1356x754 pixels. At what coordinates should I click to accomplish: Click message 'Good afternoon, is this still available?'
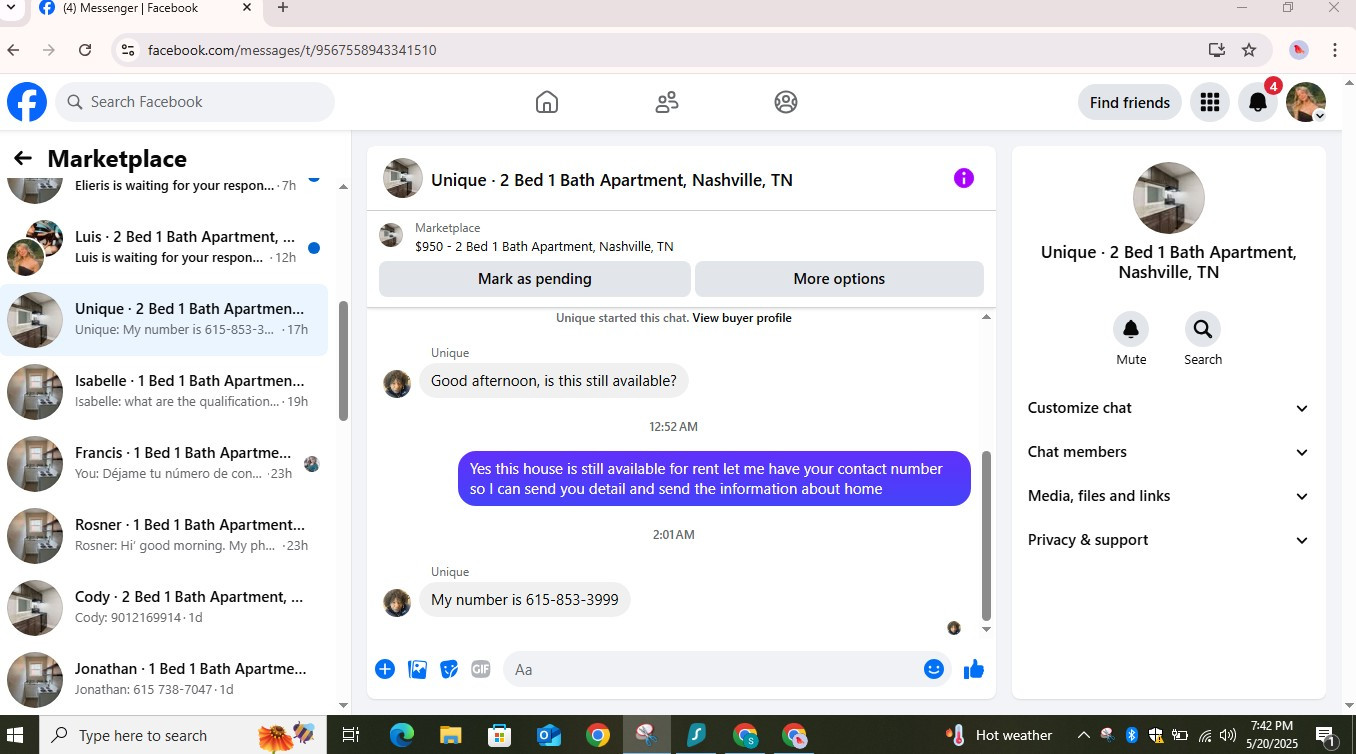click(x=554, y=381)
